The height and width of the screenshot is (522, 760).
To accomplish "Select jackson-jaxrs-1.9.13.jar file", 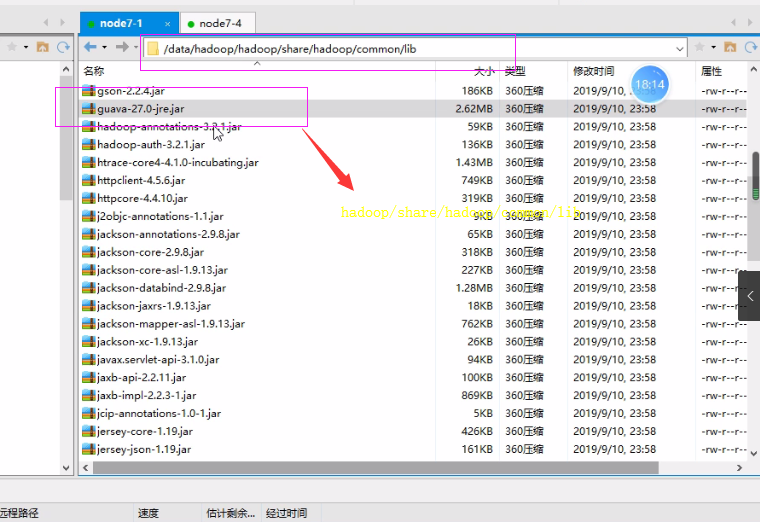I will (x=154, y=306).
